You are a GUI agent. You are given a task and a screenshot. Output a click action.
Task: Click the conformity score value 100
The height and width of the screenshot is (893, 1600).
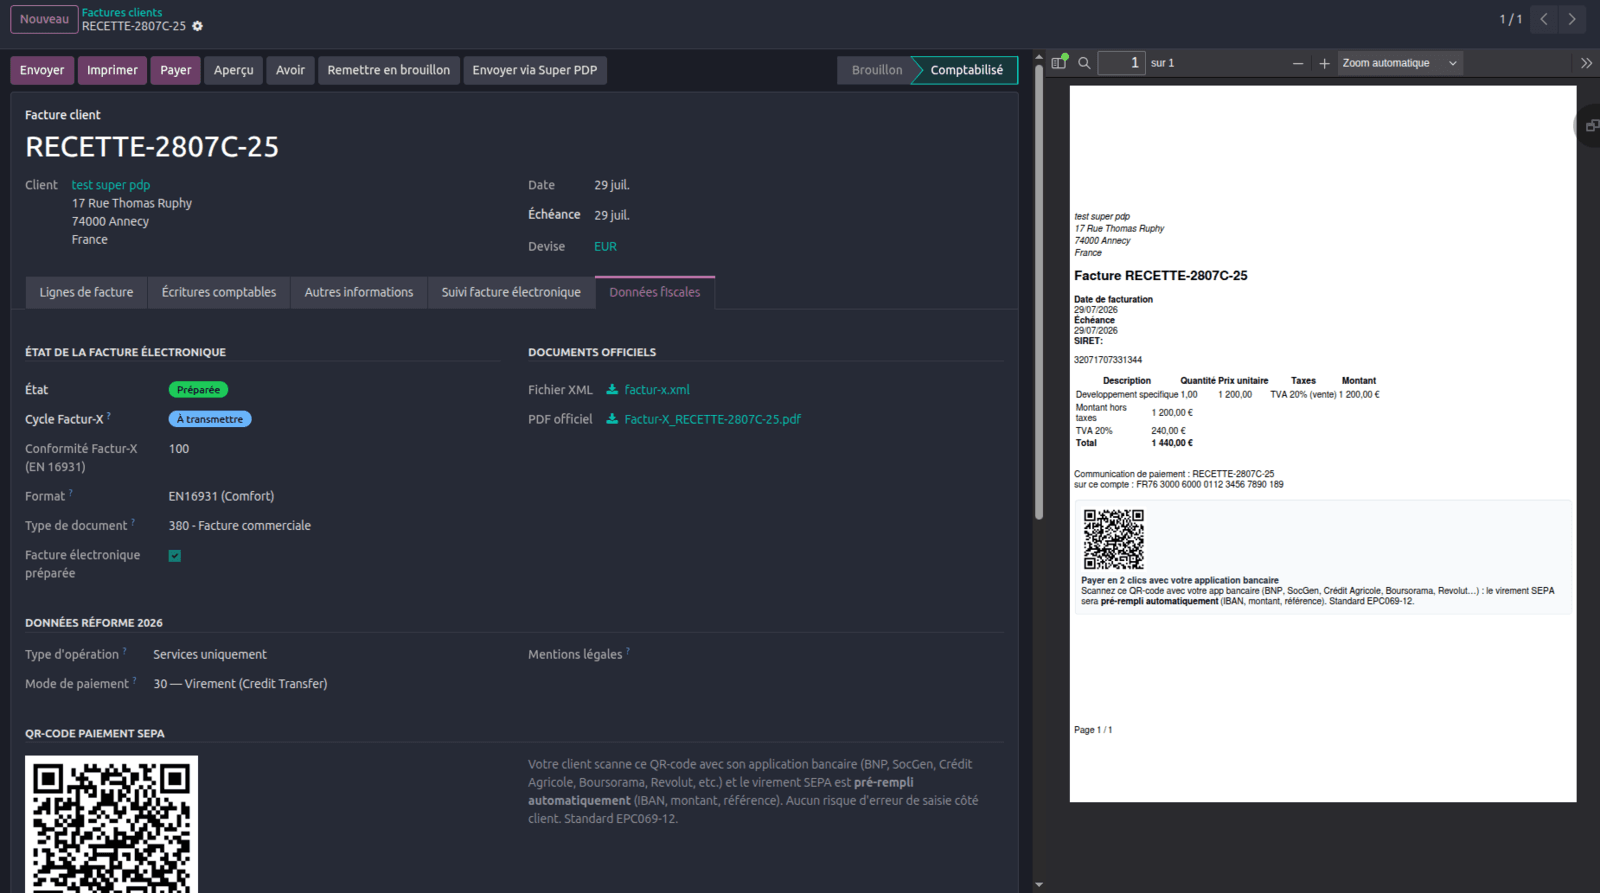pos(179,449)
